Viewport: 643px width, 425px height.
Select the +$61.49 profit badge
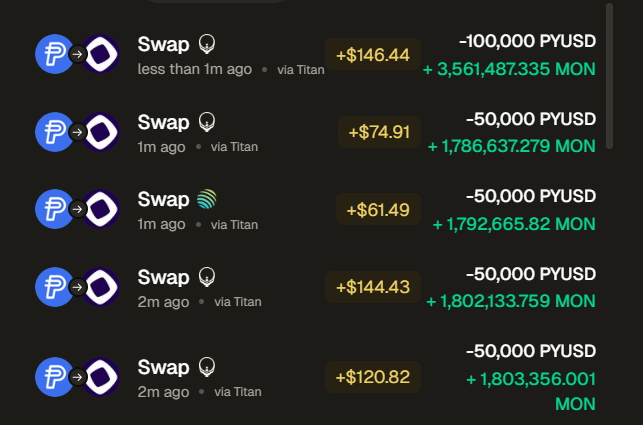(x=380, y=209)
